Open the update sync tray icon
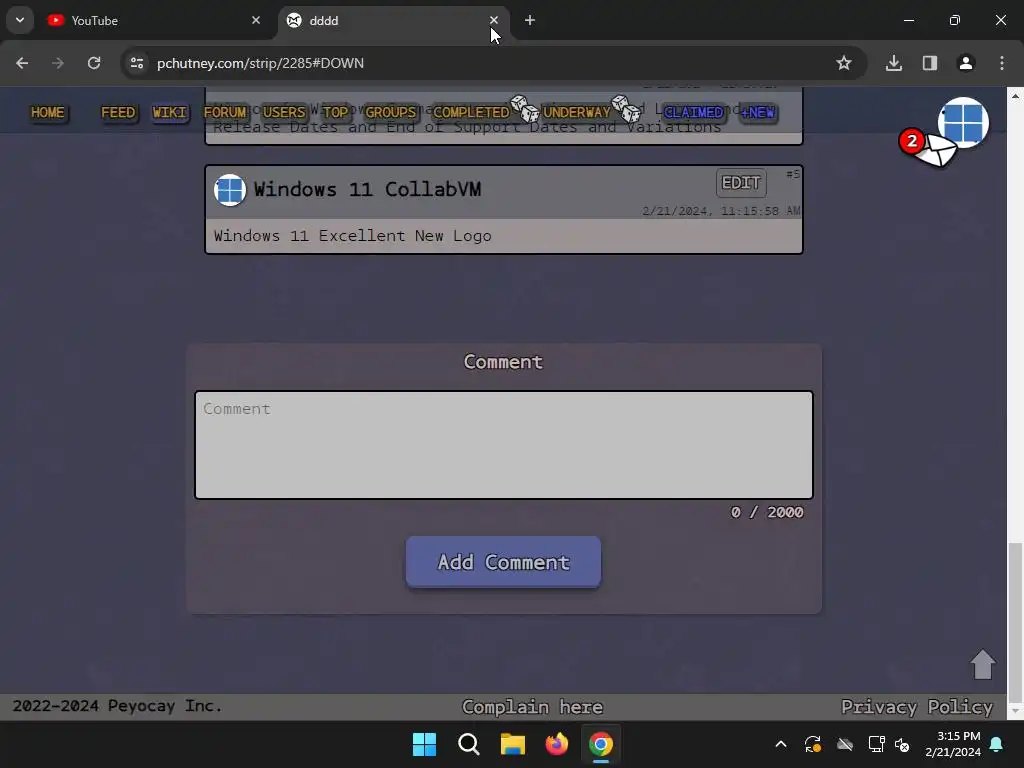Viewport: 1024px width, 768px height. click(x=813, y=744)
